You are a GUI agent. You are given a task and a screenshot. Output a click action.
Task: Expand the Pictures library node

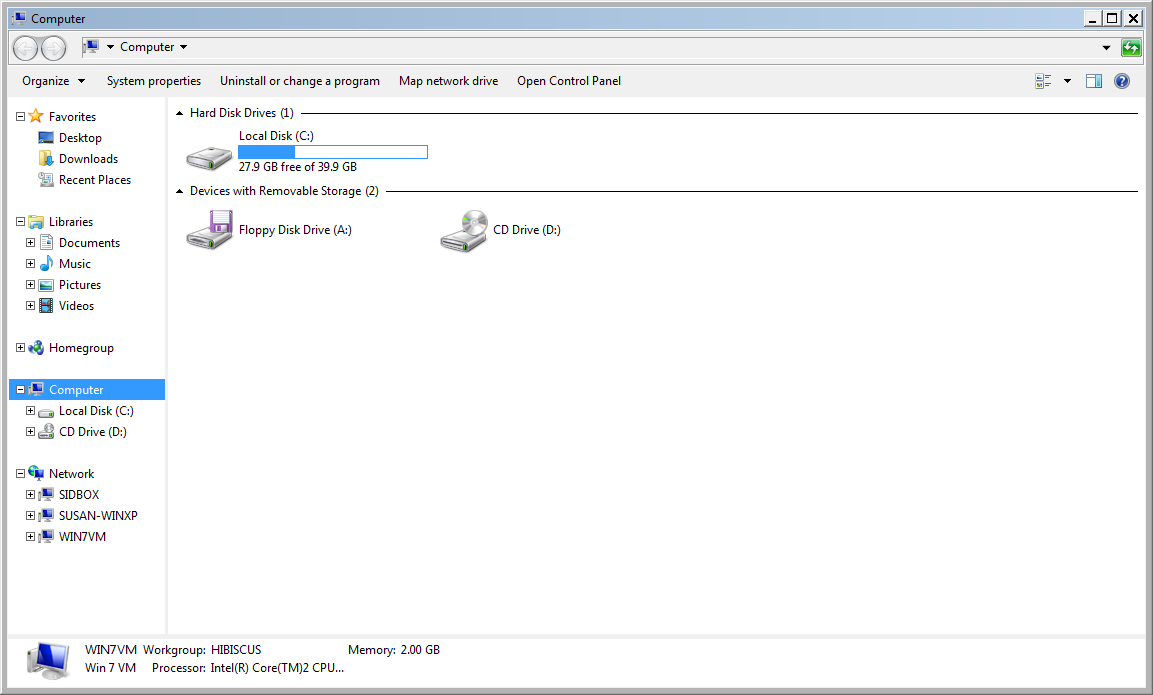(x=30, y=284)
